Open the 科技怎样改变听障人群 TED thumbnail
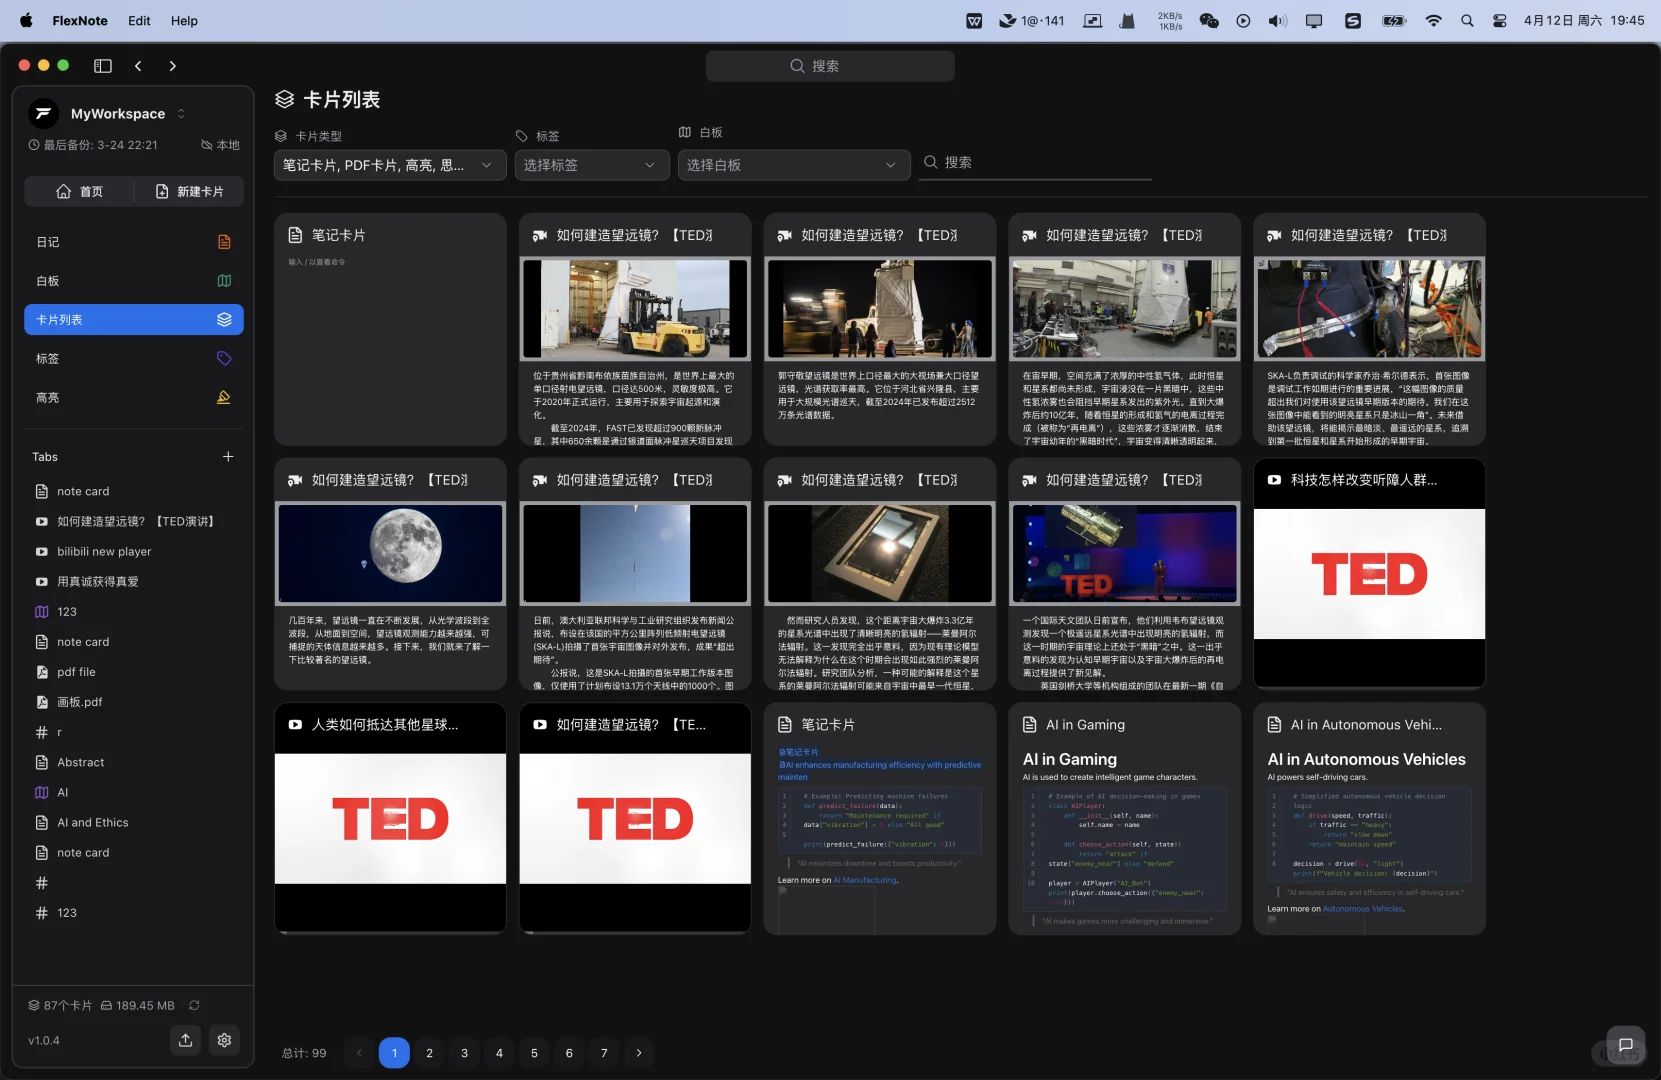1661x1080 pixels. pyautogui.click(x=1369, y=574)
